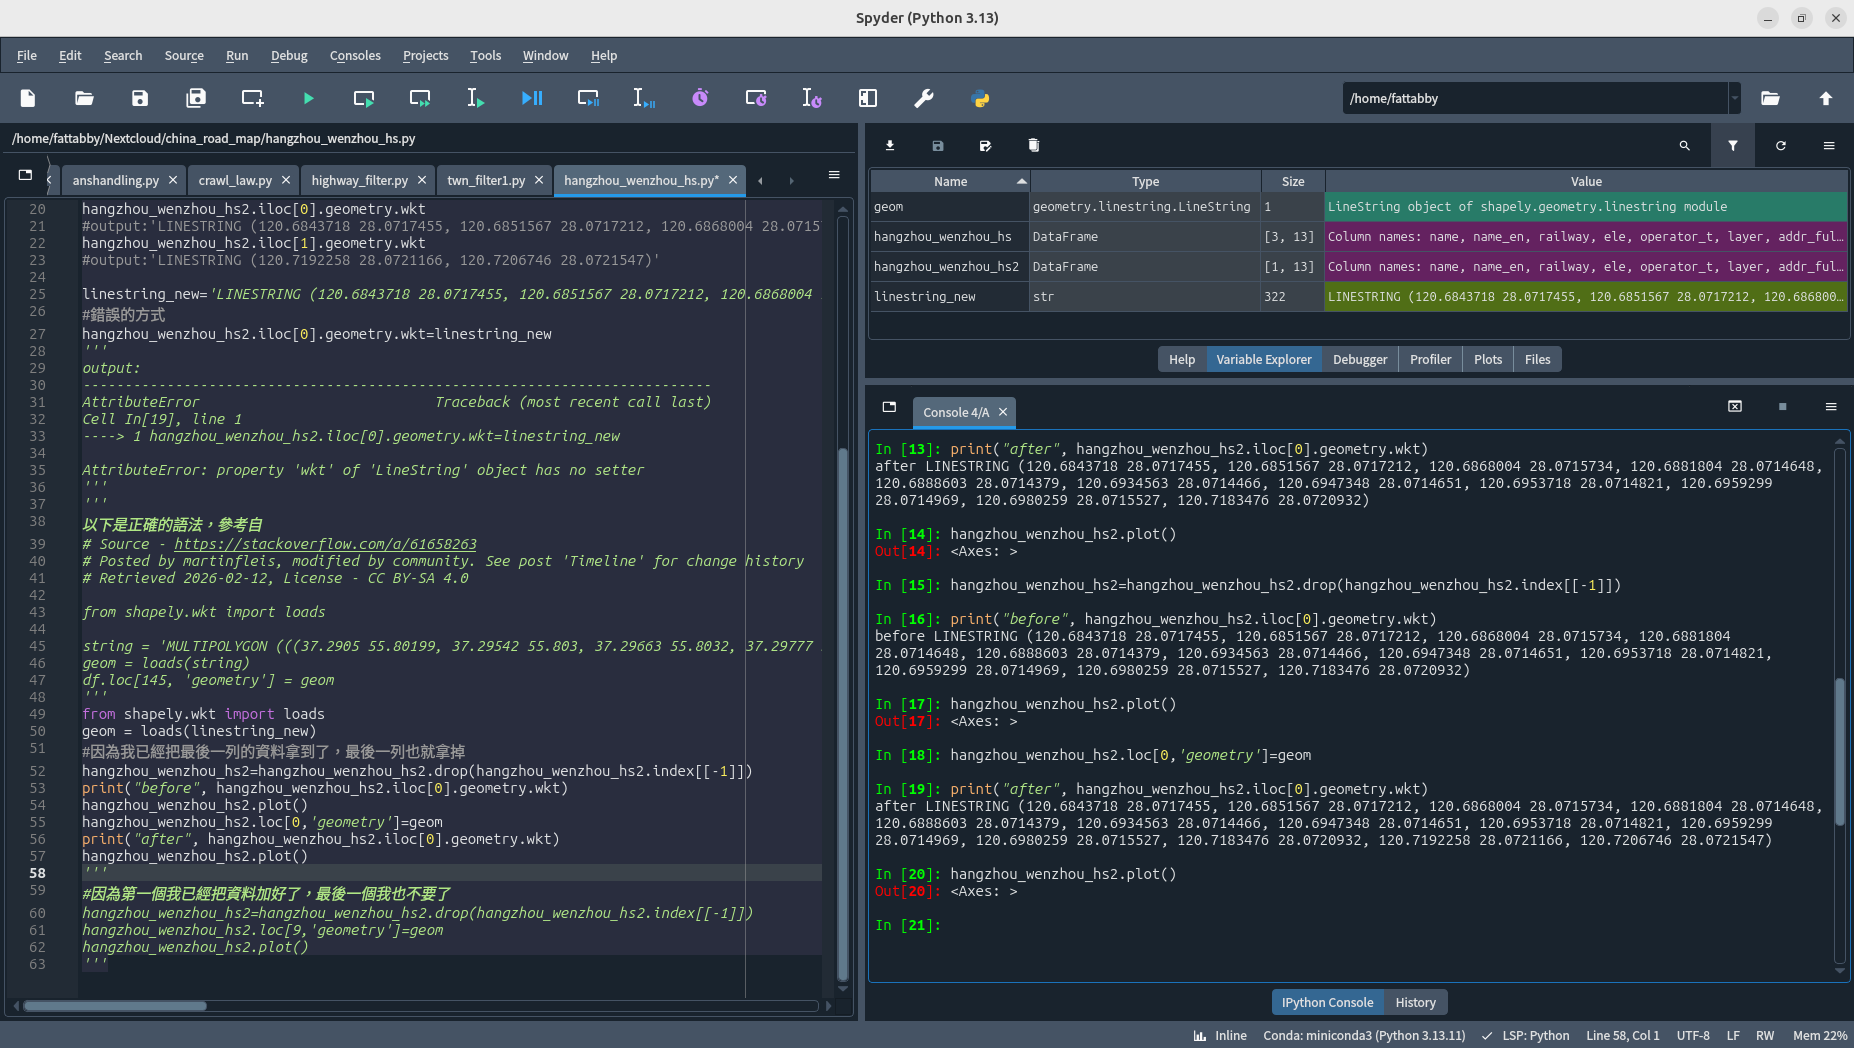1854x1048 pixels.
Task: Open the Consoles menu
Action: click(355, 56)
